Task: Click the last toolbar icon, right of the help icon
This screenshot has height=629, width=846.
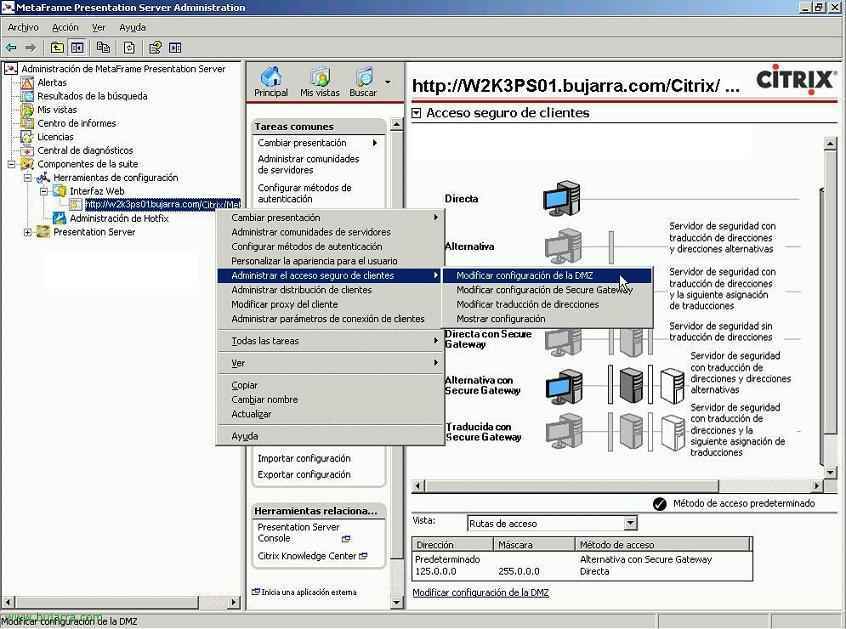Action: [175, 48]
